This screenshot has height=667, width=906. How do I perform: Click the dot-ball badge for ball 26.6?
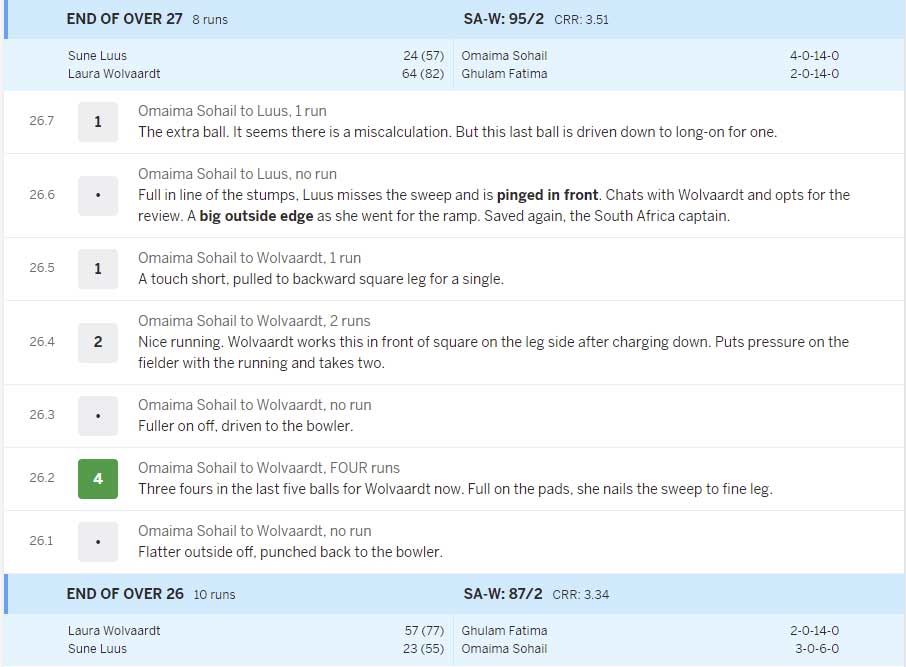coord(97,195)
